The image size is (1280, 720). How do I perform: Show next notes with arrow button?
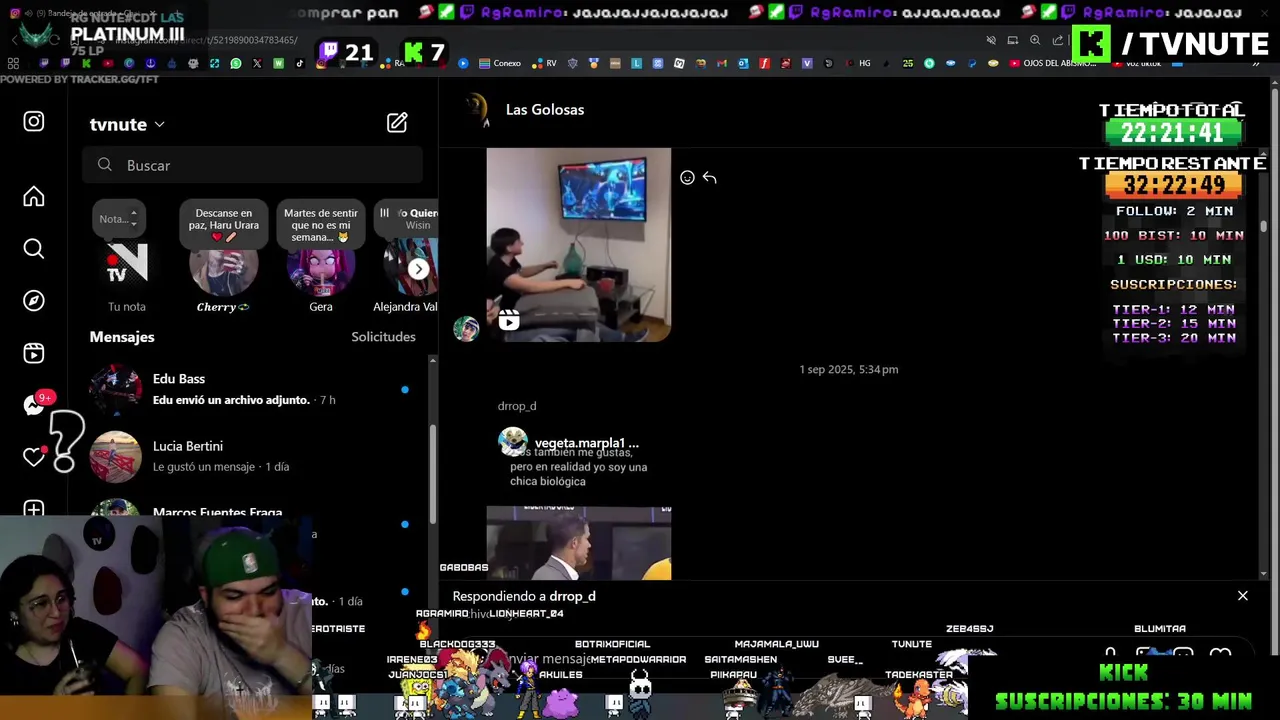pos(418,269)
